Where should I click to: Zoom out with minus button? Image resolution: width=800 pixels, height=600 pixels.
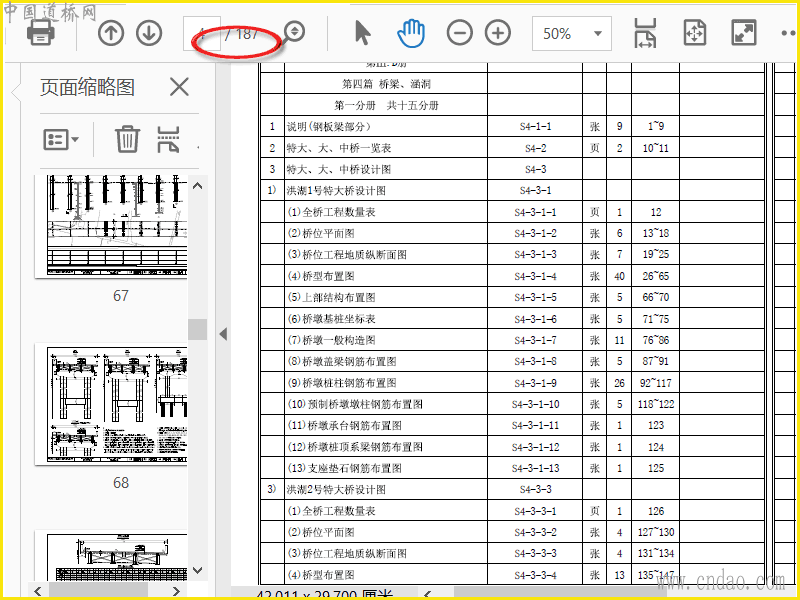tap(460, 33)
